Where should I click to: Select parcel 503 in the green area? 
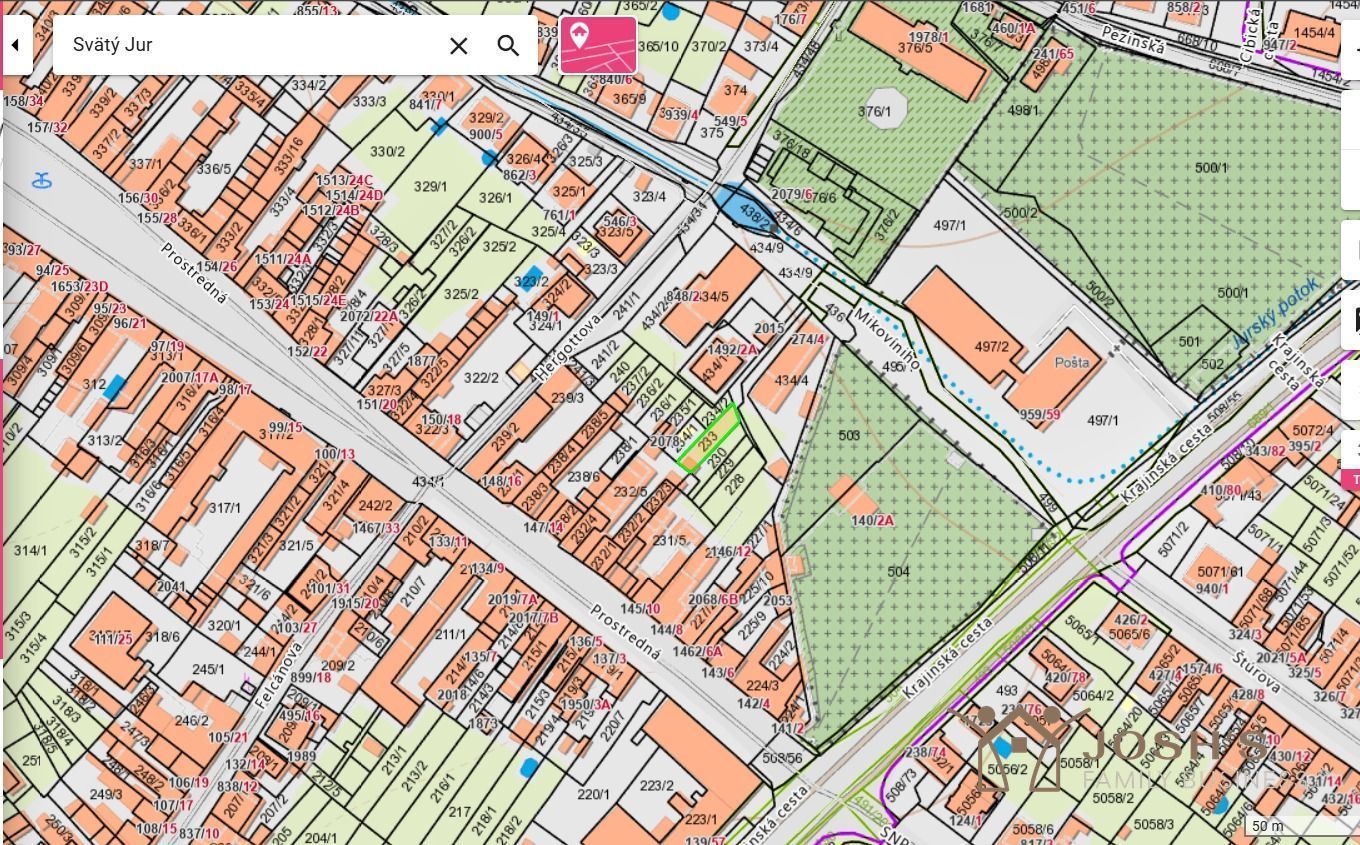pyautogui.click(x=849, y=435)
